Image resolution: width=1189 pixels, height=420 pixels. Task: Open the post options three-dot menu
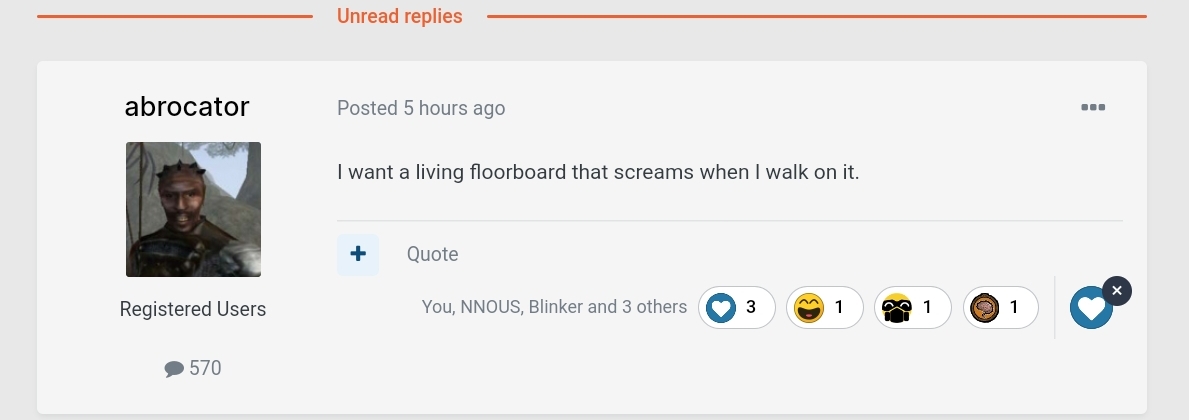[x=1092, y=108]
